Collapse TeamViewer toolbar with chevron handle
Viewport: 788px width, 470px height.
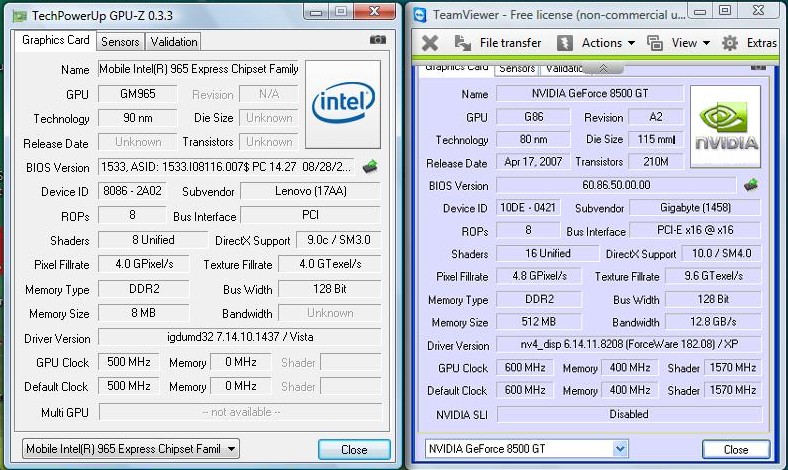[603, 68]
